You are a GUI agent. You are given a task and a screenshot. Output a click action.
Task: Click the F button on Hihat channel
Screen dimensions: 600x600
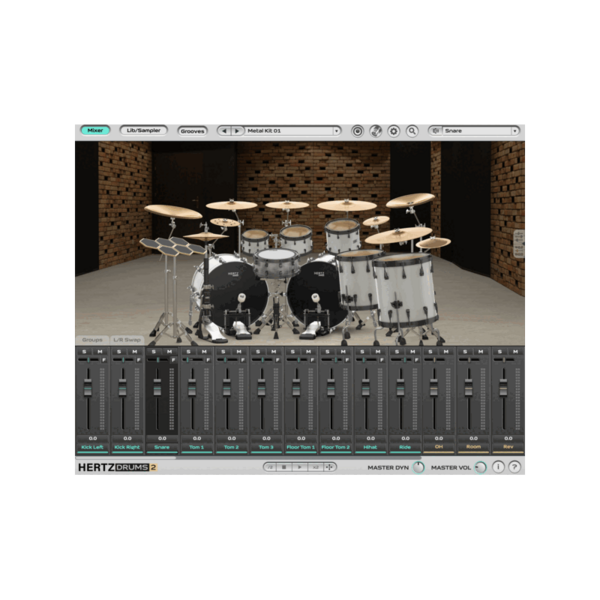(382, 360)
